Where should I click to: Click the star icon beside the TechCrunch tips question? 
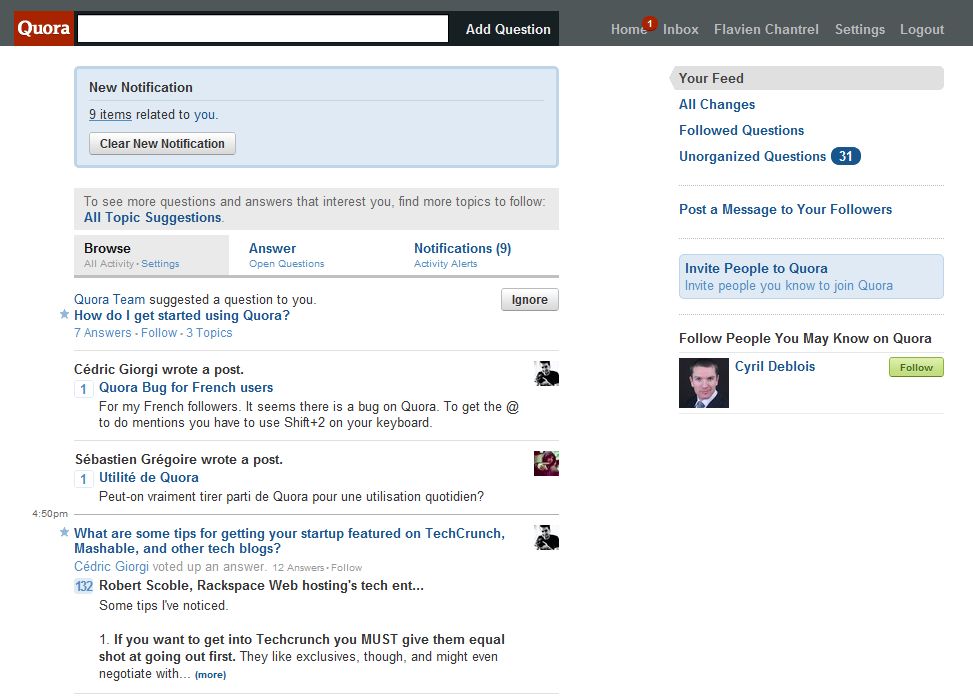click(x=64, y=532)
